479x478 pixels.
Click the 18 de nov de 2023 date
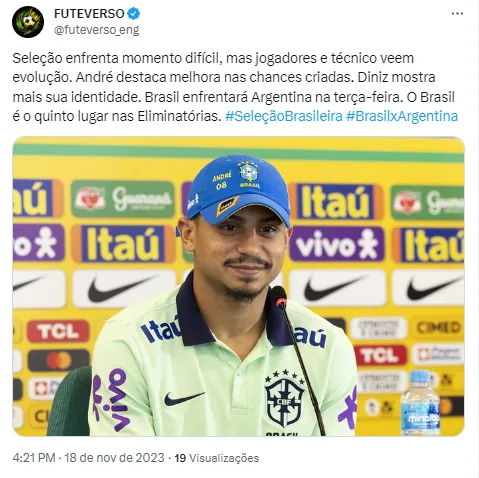[x=114, y=458]
